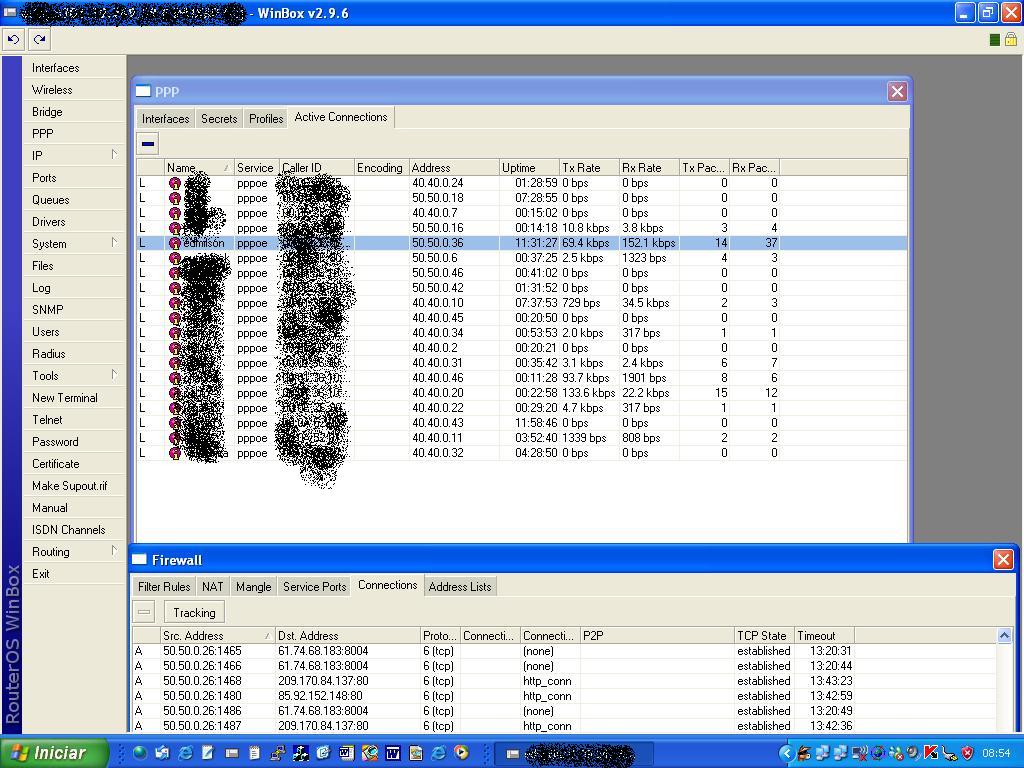The width and height of the screenshot is (1024, 768).
Task: Open the Kaspersky red K tray icon
Action: pos(931,753)
